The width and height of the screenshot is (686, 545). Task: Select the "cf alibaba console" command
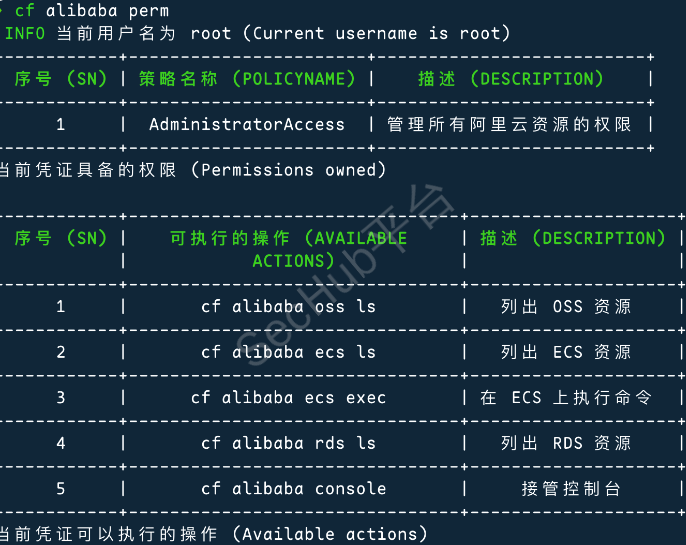coord(293,488)
